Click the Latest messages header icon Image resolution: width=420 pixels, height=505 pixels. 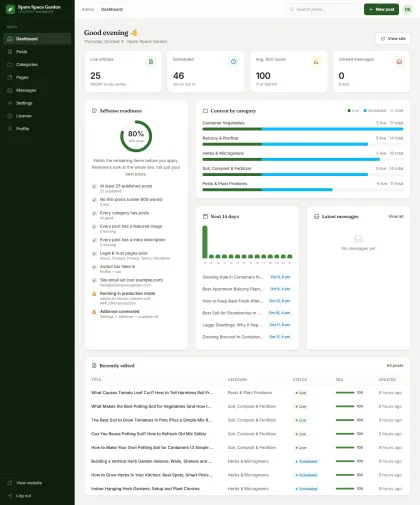[x=316, y=216]
